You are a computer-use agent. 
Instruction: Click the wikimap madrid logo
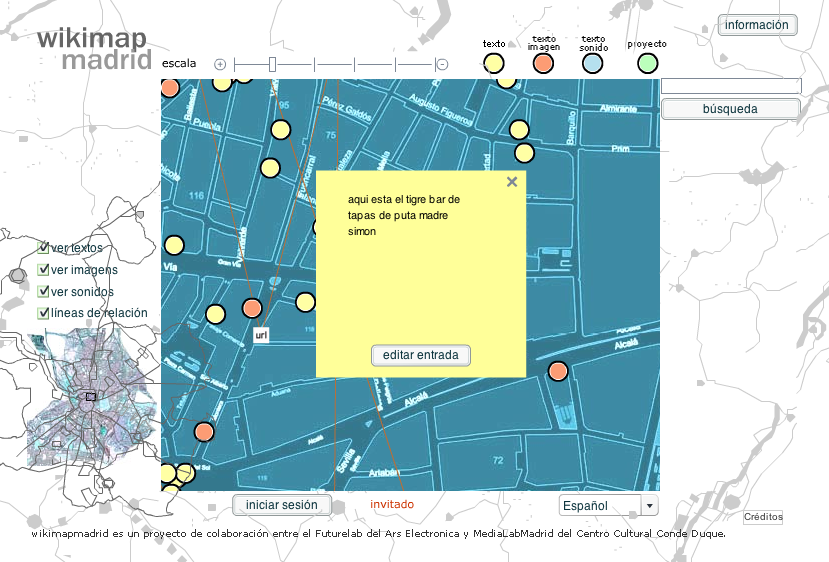(95, 49)
